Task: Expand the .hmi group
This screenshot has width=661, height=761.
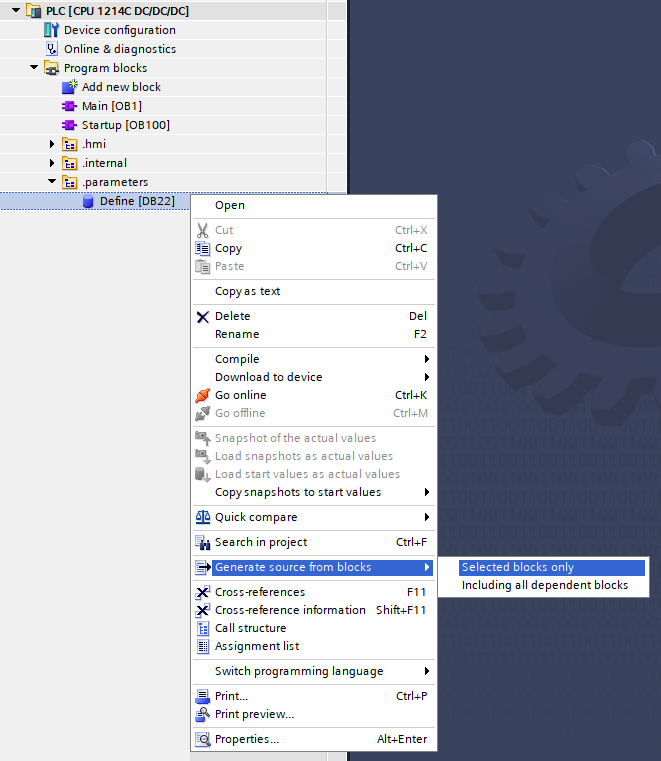Action: tap(52, 144)
